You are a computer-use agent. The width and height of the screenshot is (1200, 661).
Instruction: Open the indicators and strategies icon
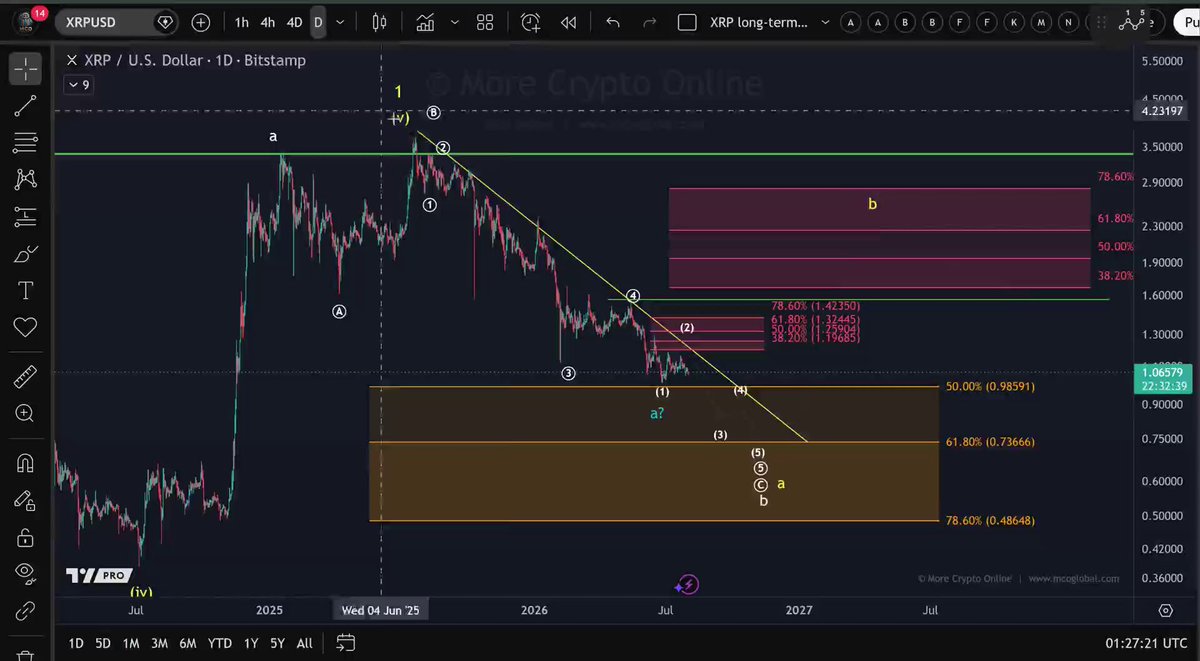tap(426, 22)
